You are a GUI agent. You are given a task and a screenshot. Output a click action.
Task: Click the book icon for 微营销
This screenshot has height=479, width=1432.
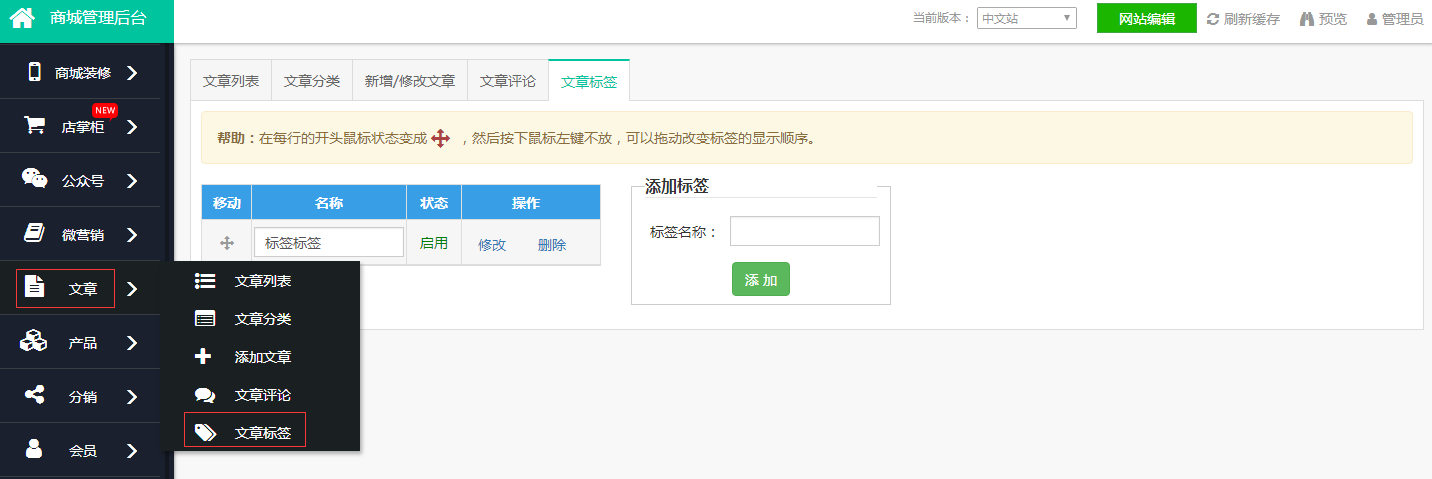coord(35,233)
